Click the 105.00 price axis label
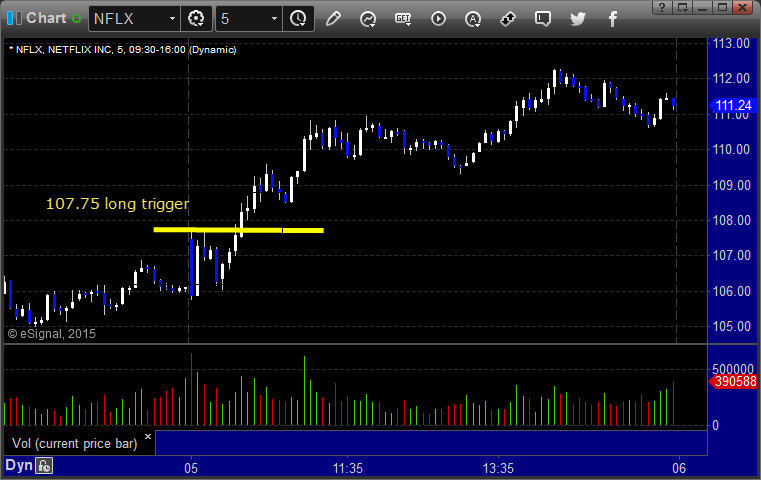Image resolution: width=761 pixels, height=480 pixels. pos(731,326)
